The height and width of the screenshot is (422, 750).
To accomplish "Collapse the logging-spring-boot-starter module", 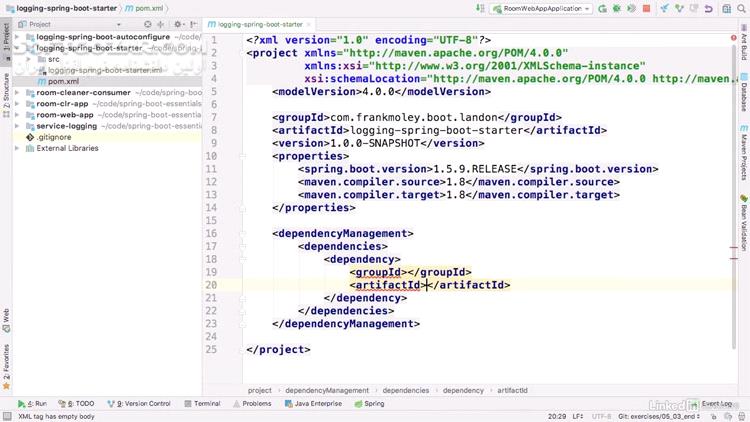I will pyautogui.click(x=17, y=48).
